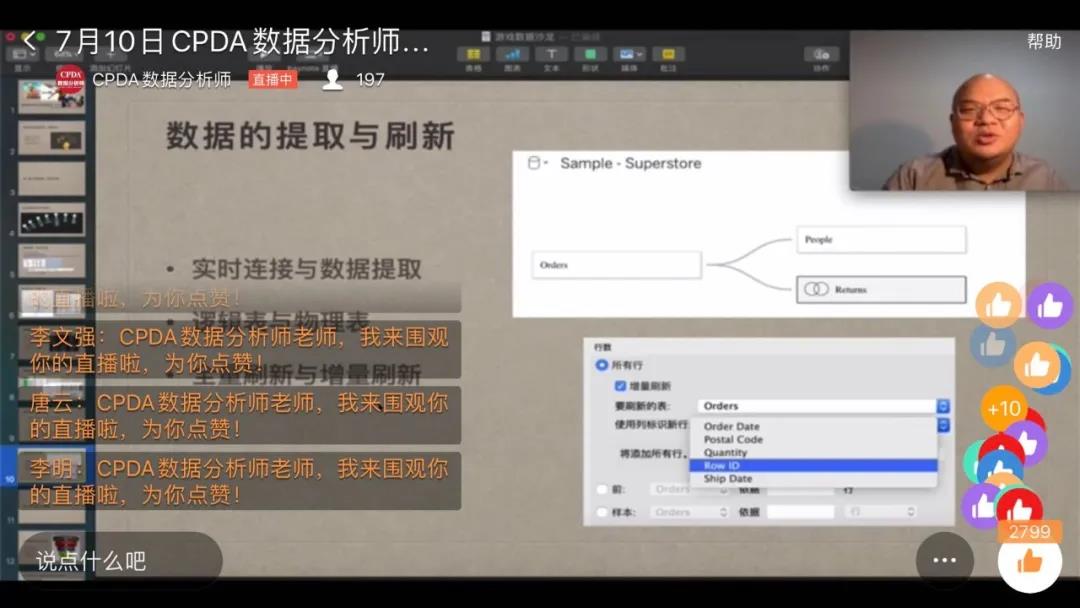Open the three-dot more options button
This screenshot has width=1080, height=608.
point(944,560)
